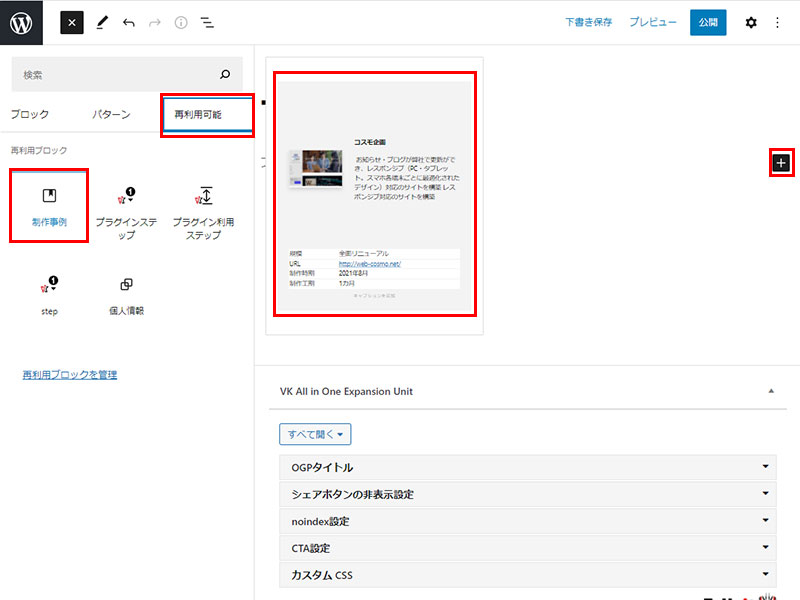Open the すべて開く dropdown
This screenshot has width=800, height=600.
[x=315, y=435]
